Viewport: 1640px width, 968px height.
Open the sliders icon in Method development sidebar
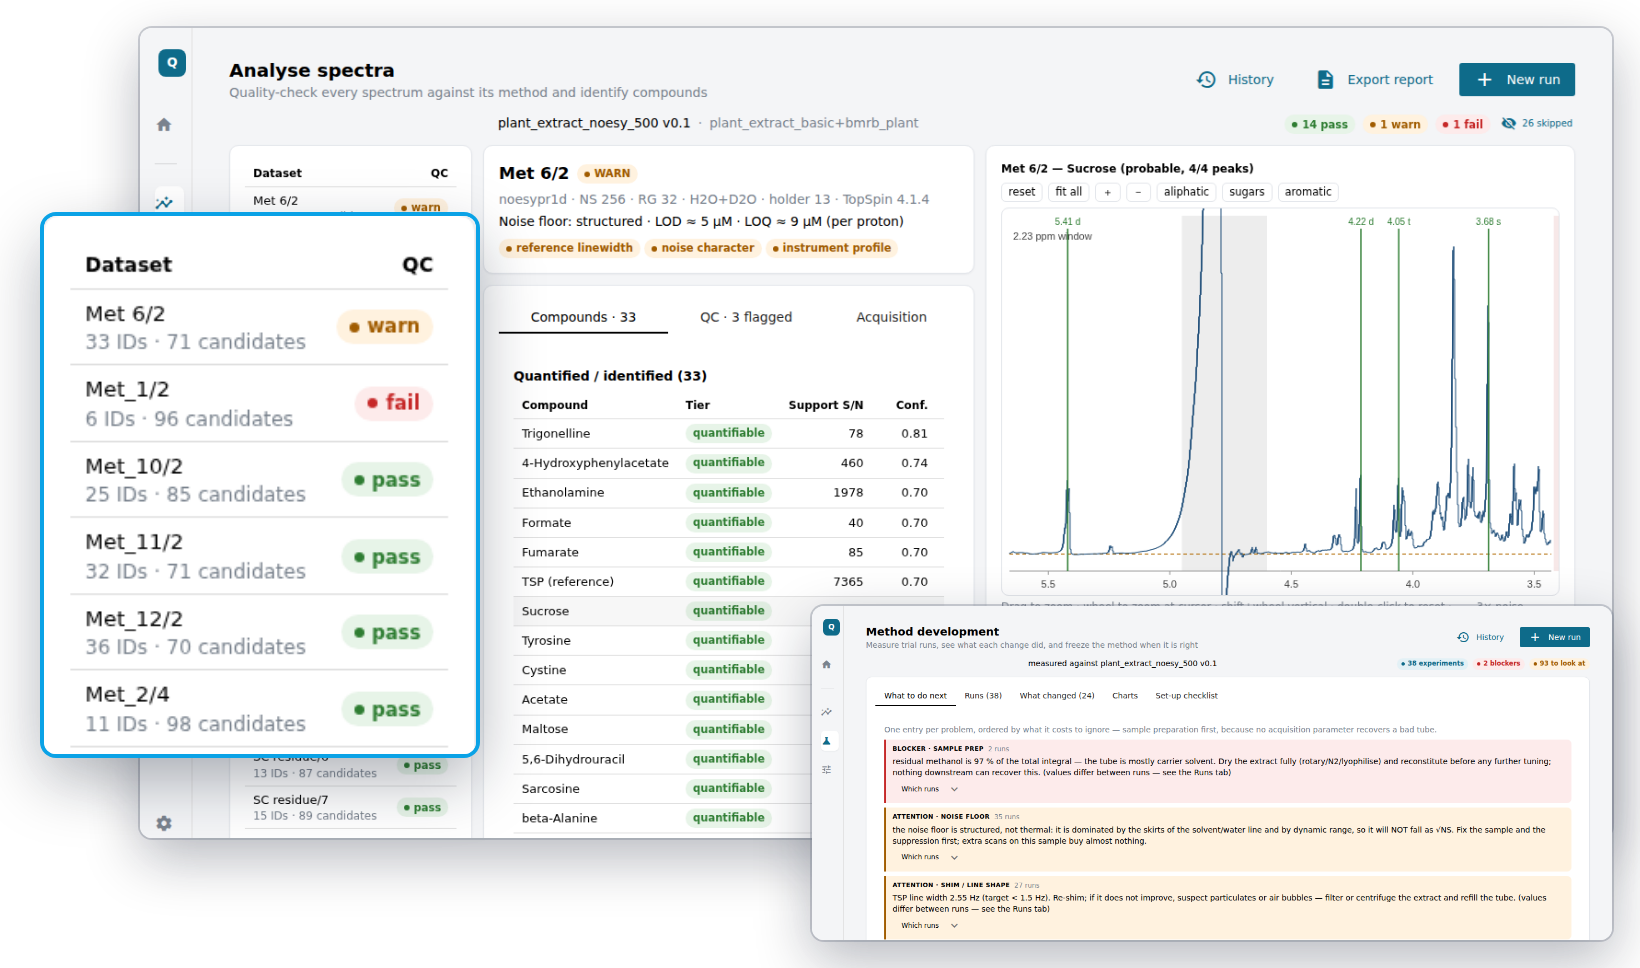tap(826, 769)
